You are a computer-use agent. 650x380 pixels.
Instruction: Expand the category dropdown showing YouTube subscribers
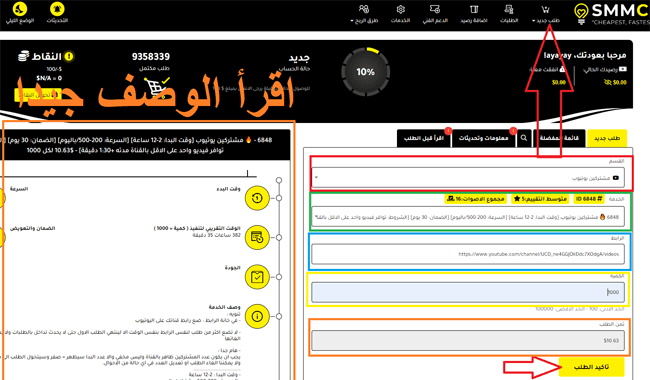468,178
